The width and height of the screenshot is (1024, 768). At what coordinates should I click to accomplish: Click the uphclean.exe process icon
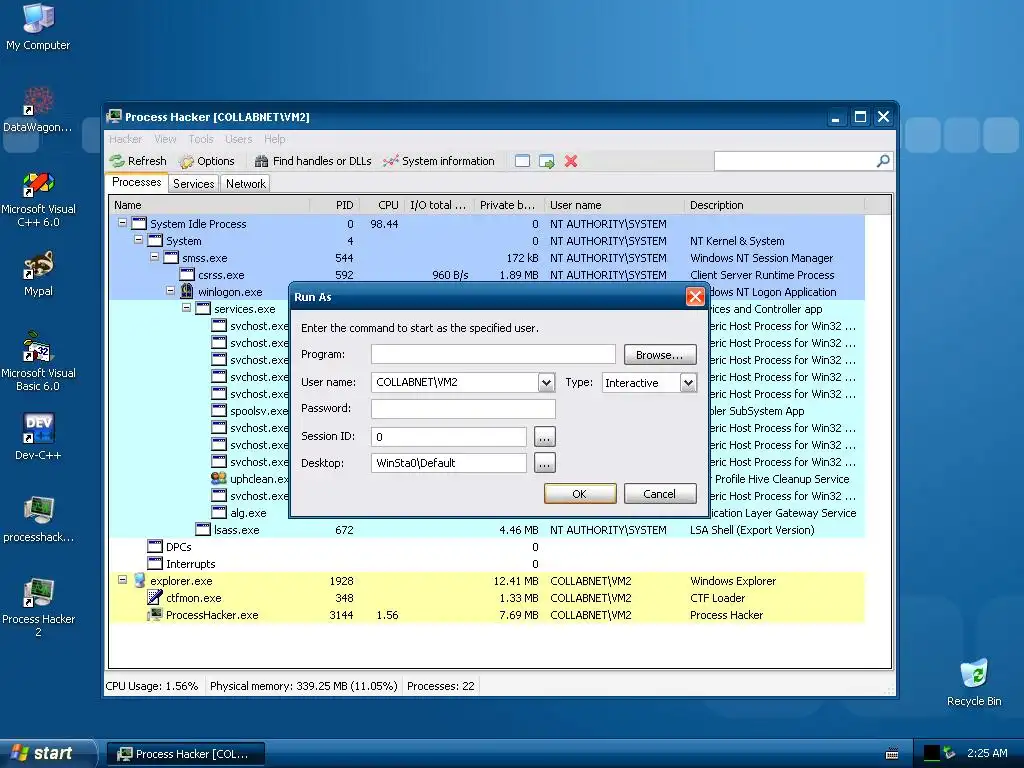coord(219,478)
